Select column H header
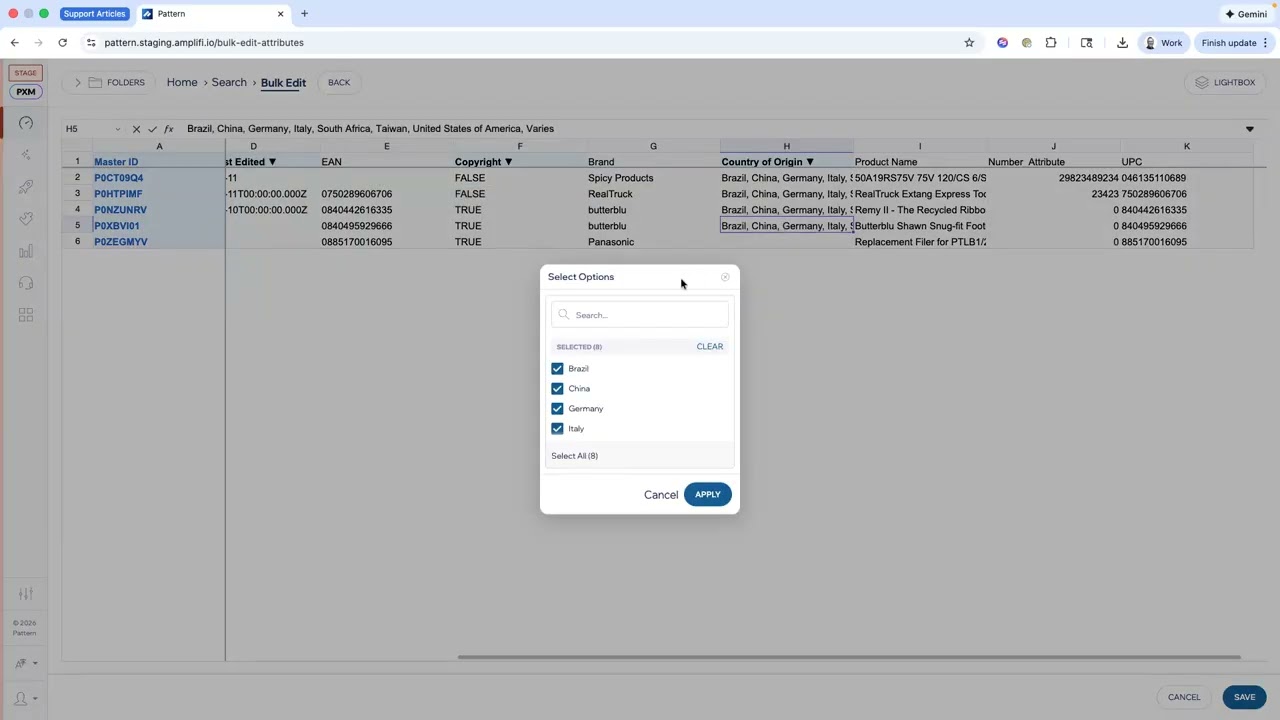 (x=786, y=147)
